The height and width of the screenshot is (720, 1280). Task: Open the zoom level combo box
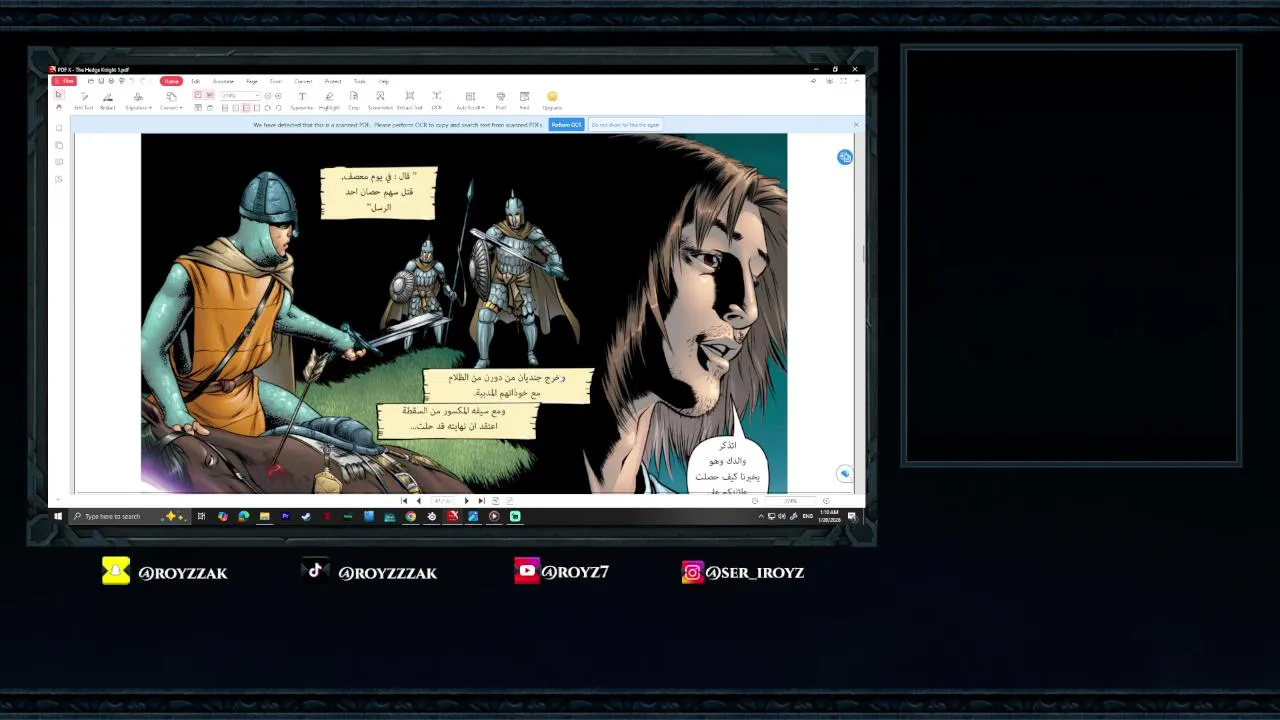click(x=240, y=95)
